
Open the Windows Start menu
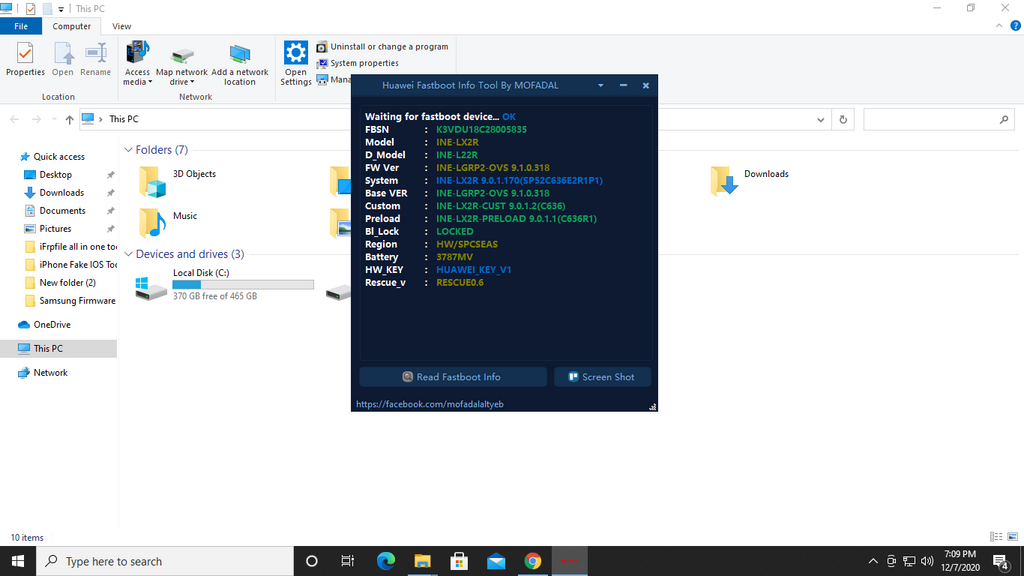click(18, 561)
